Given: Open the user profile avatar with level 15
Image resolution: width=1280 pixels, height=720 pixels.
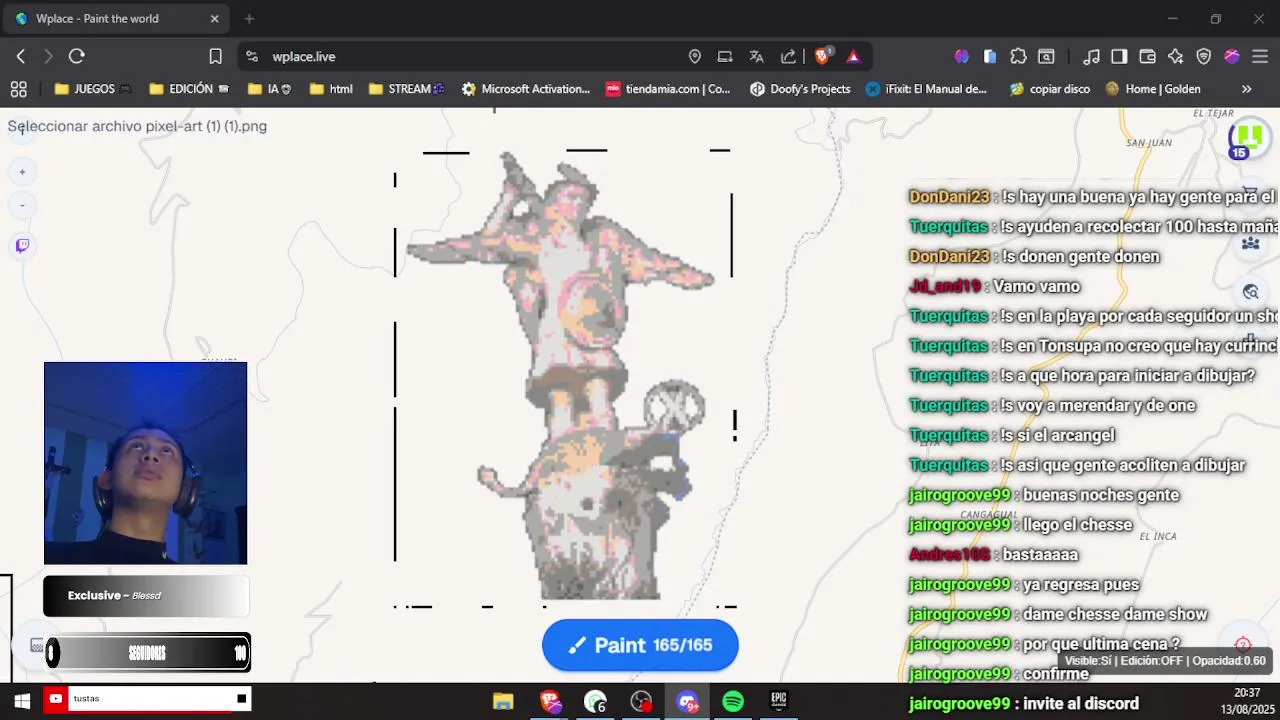Looking at the screenshot, I should click(x=1249, y=139).
